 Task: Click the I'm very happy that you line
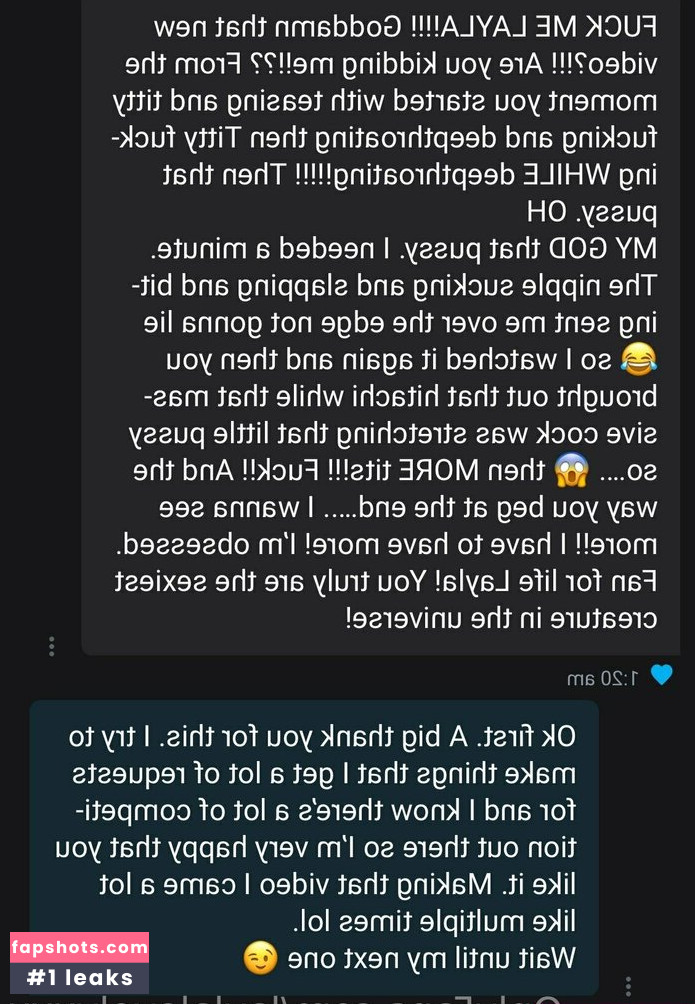coord(316,848)
